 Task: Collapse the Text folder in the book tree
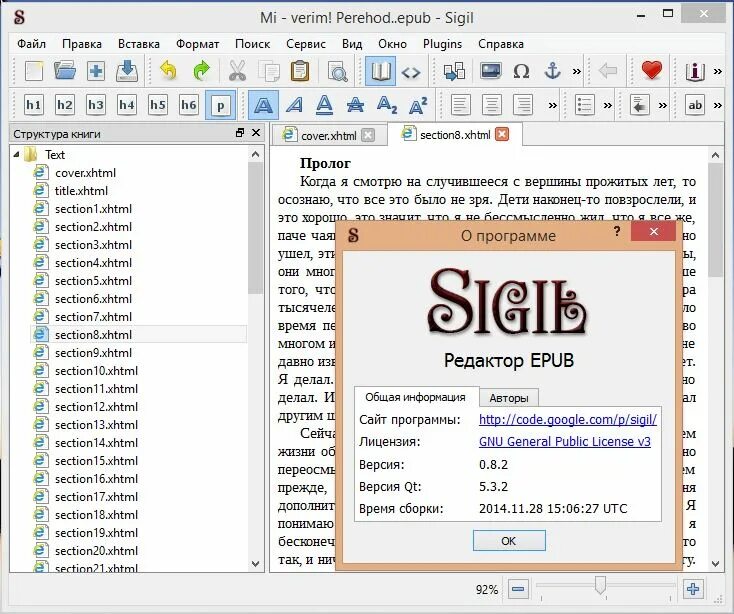pyautogui.click(x=17, y=154)
